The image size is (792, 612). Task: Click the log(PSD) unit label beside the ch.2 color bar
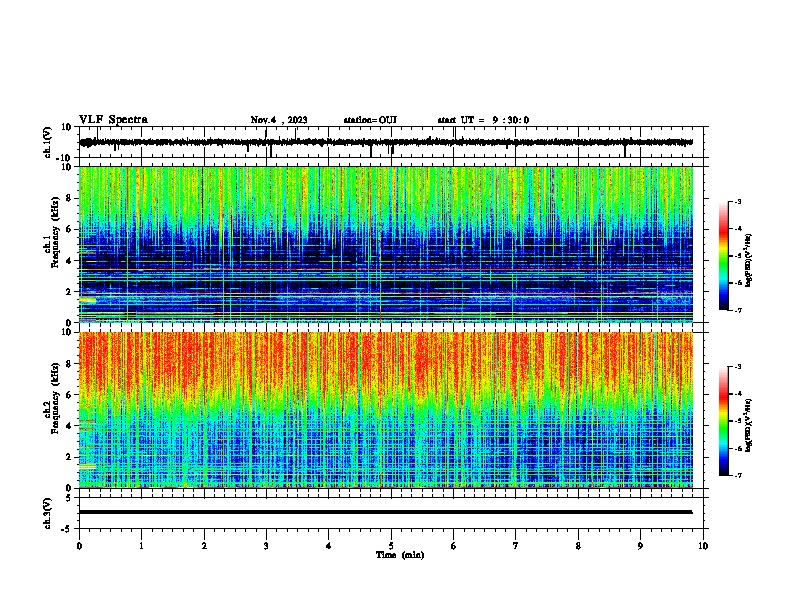pos(749,425)
